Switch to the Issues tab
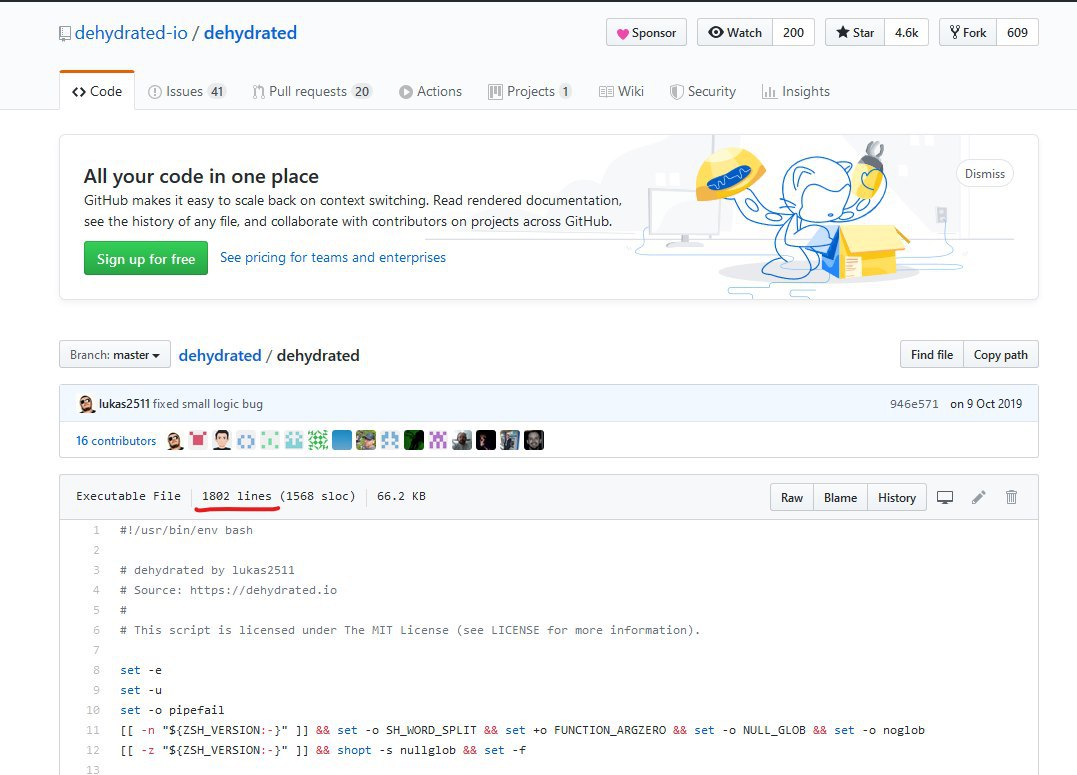Image resolution: width=1077 pixels, height=775 pixels. (x=187, y=91)
